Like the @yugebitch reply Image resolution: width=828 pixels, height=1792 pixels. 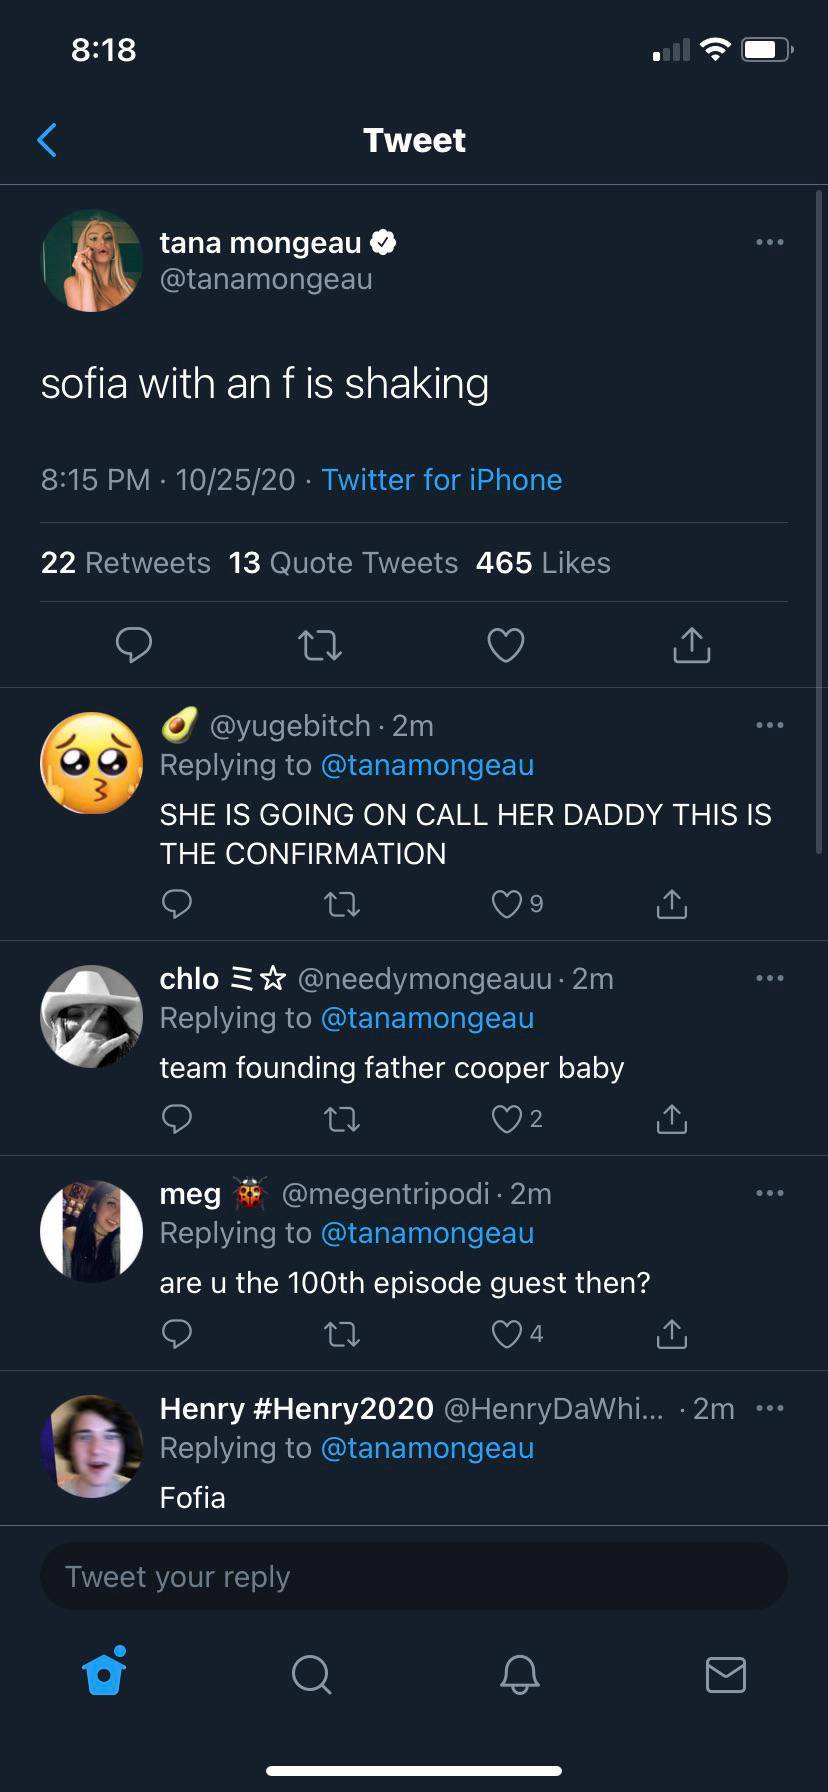pos(507,904)
